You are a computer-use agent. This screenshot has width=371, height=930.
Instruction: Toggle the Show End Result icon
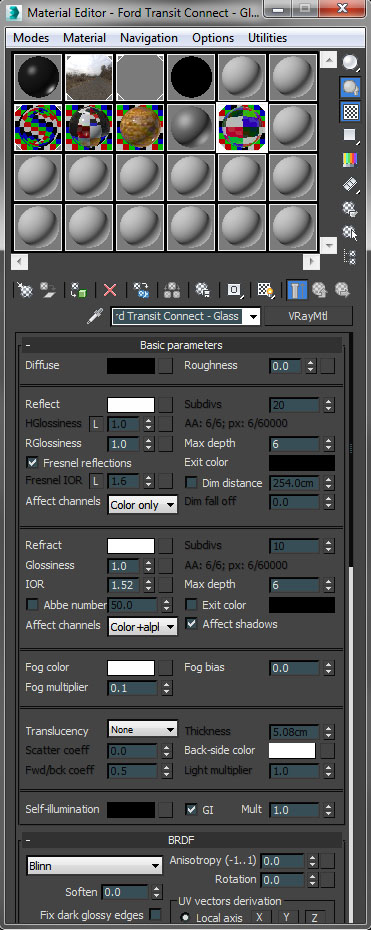click(297, 289)
